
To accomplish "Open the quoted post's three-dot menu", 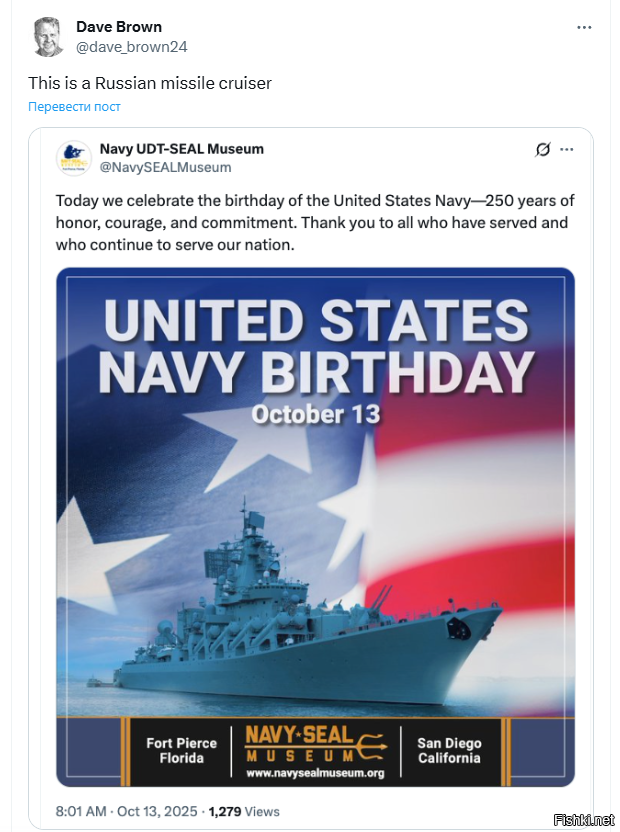I will click(x=567, y=149).
